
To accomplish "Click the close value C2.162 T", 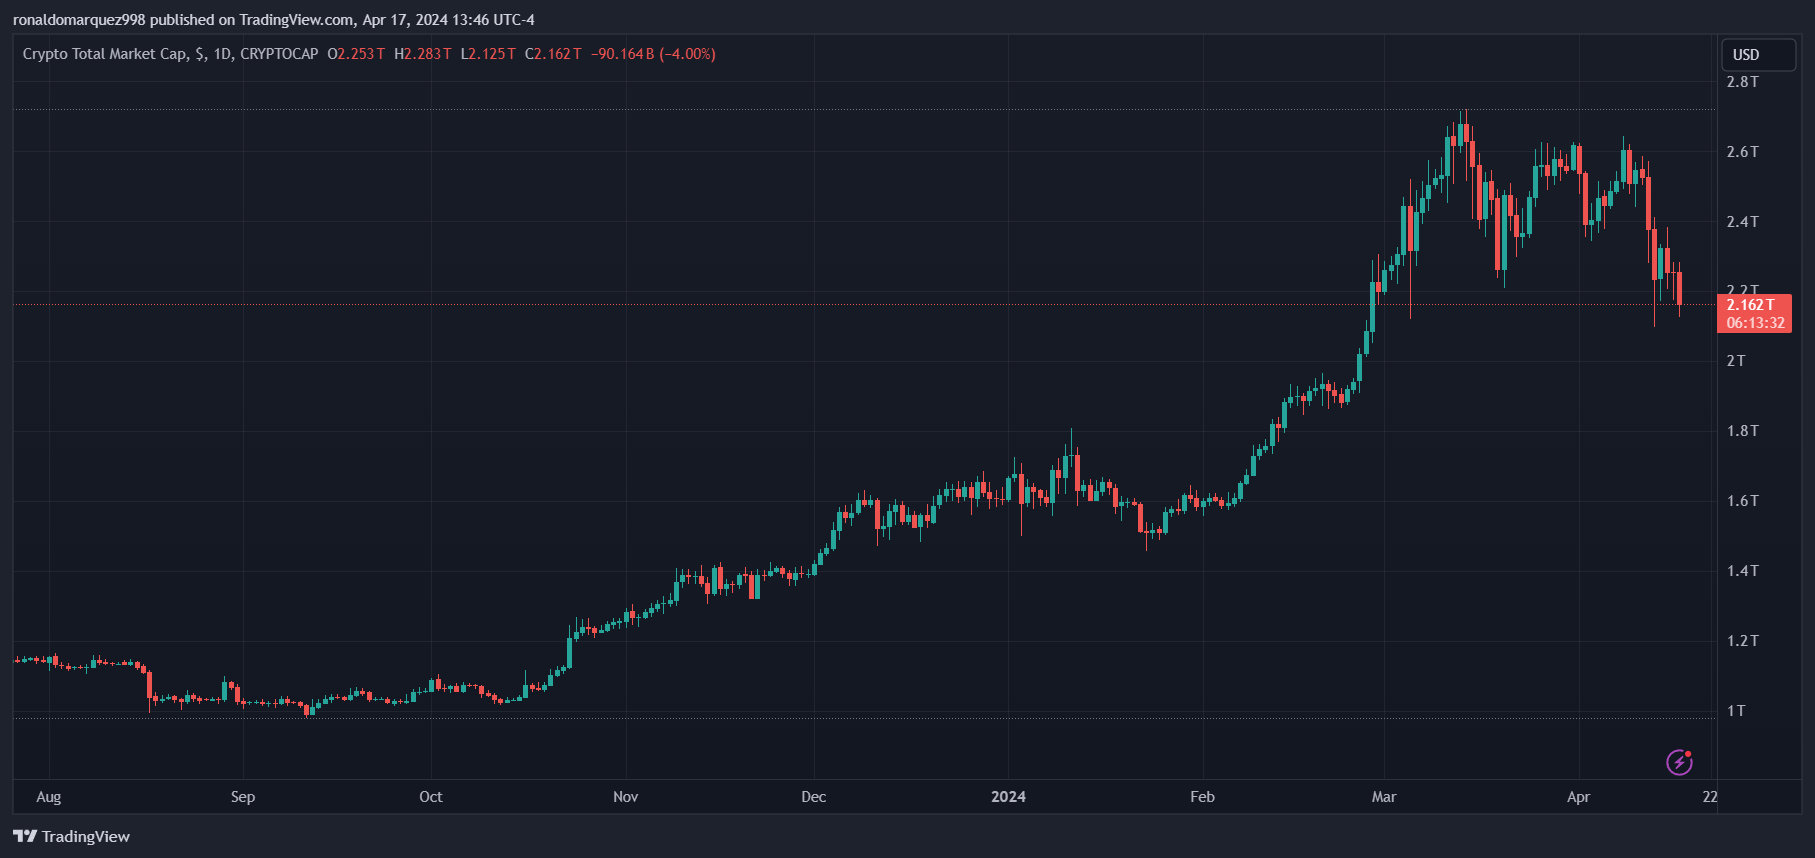I will [553, 54].
